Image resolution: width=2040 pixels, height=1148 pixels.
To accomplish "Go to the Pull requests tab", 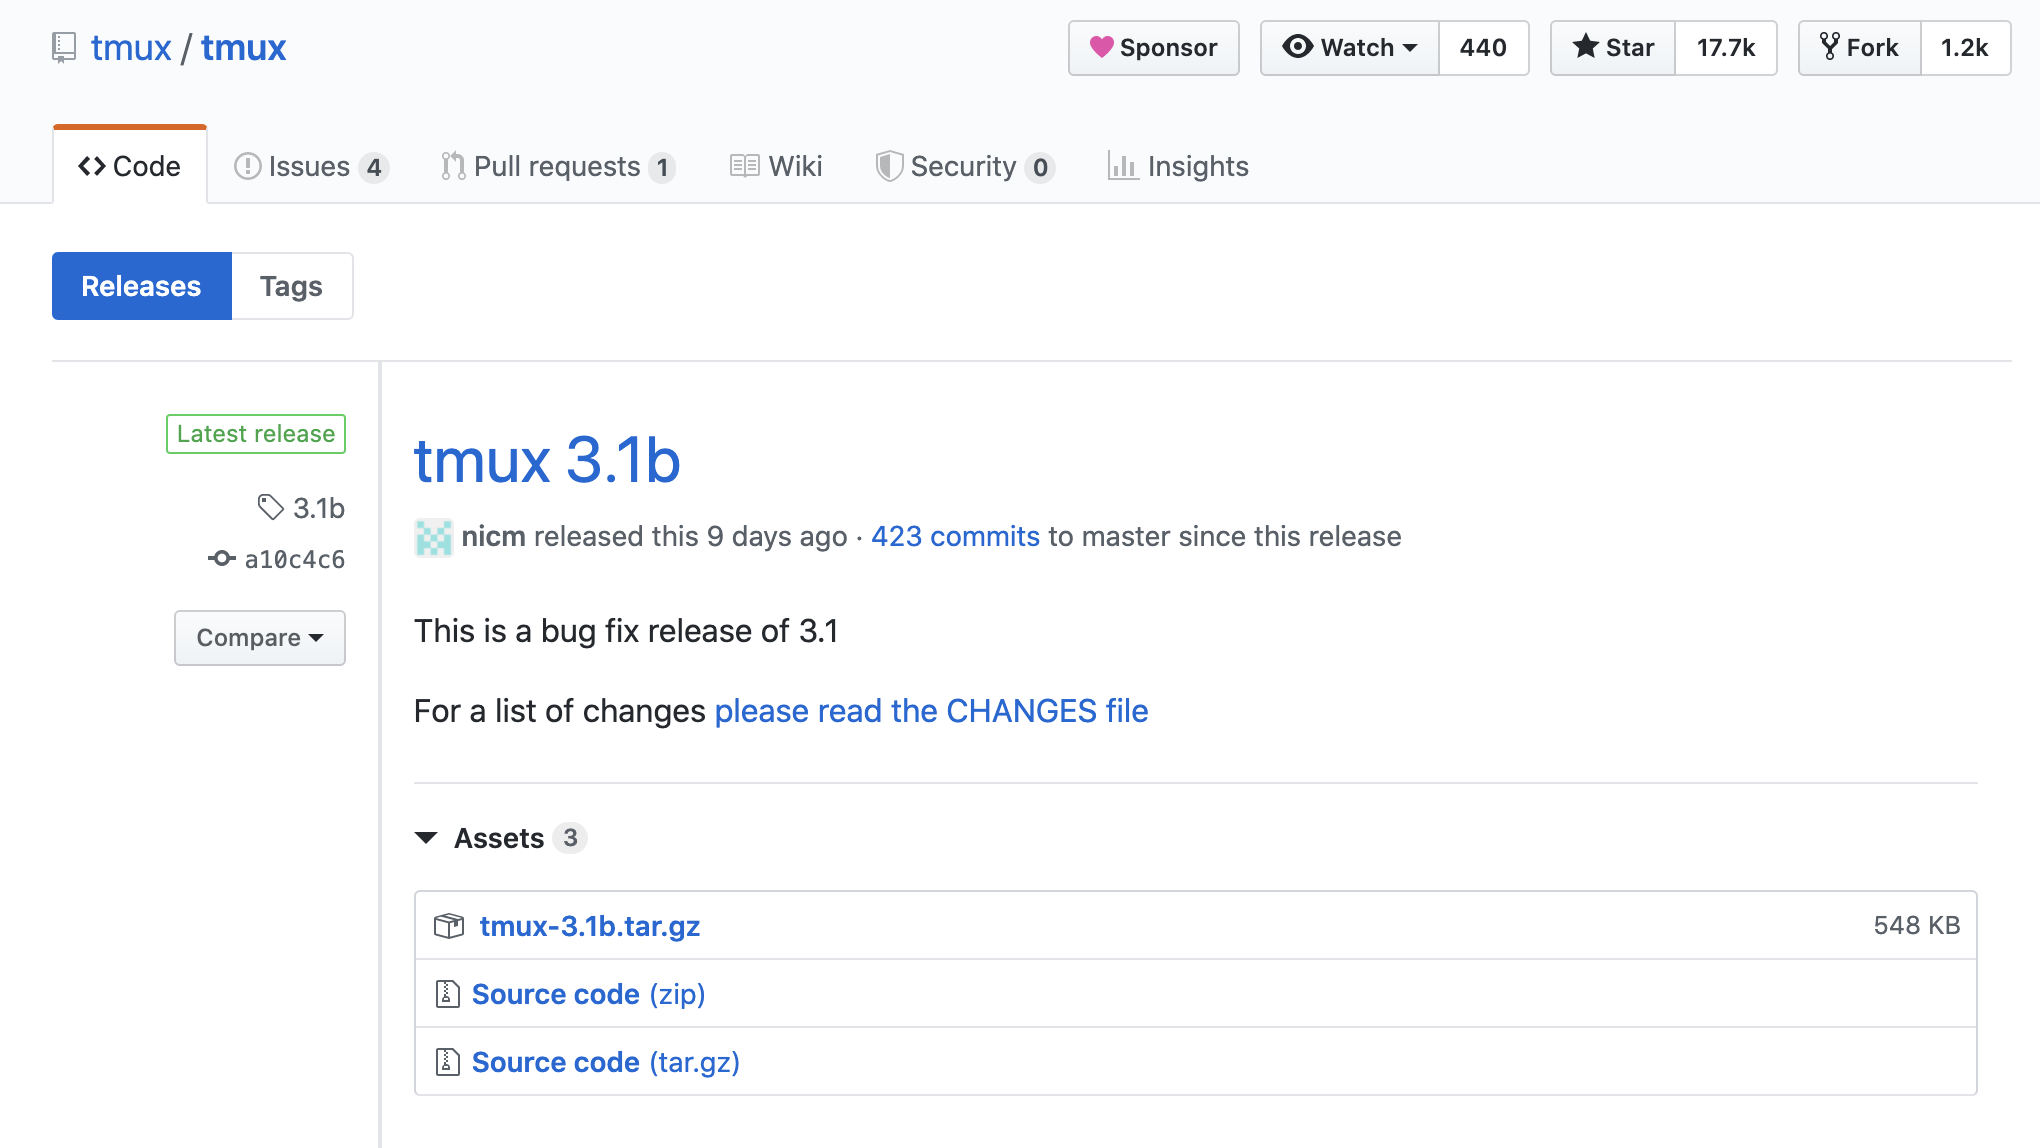I will coord(557,166).
